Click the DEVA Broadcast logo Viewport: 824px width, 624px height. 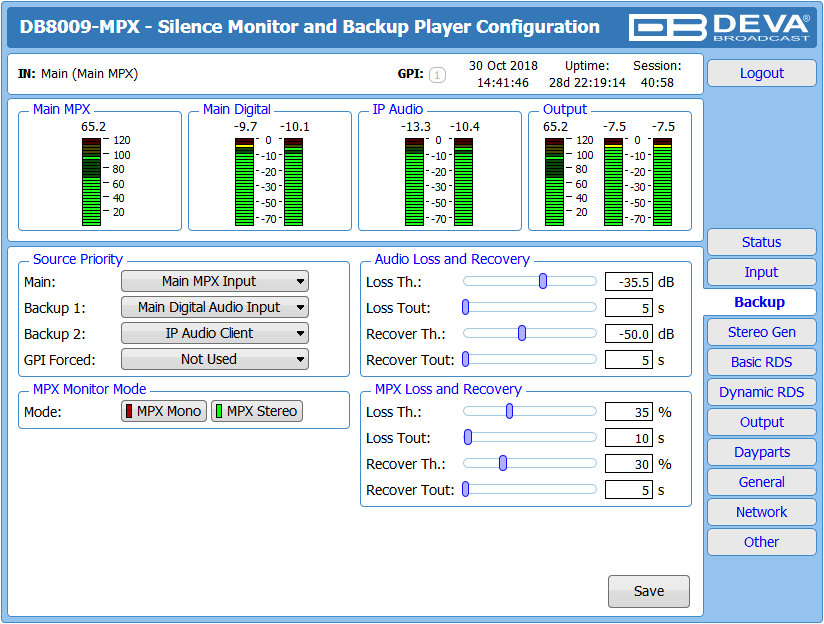[719, 27]
